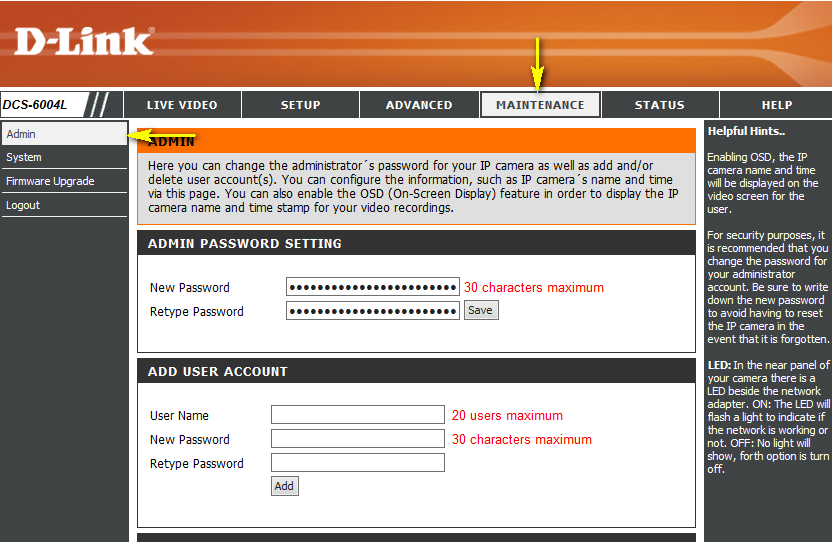
Task: Open the Status tab
Action: click(x=659, y=105)
